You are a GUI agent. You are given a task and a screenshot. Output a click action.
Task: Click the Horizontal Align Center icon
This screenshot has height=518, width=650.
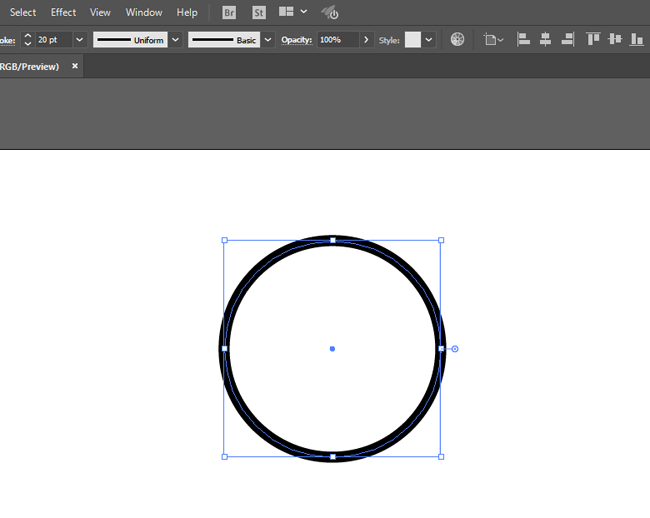coord(545,40)
